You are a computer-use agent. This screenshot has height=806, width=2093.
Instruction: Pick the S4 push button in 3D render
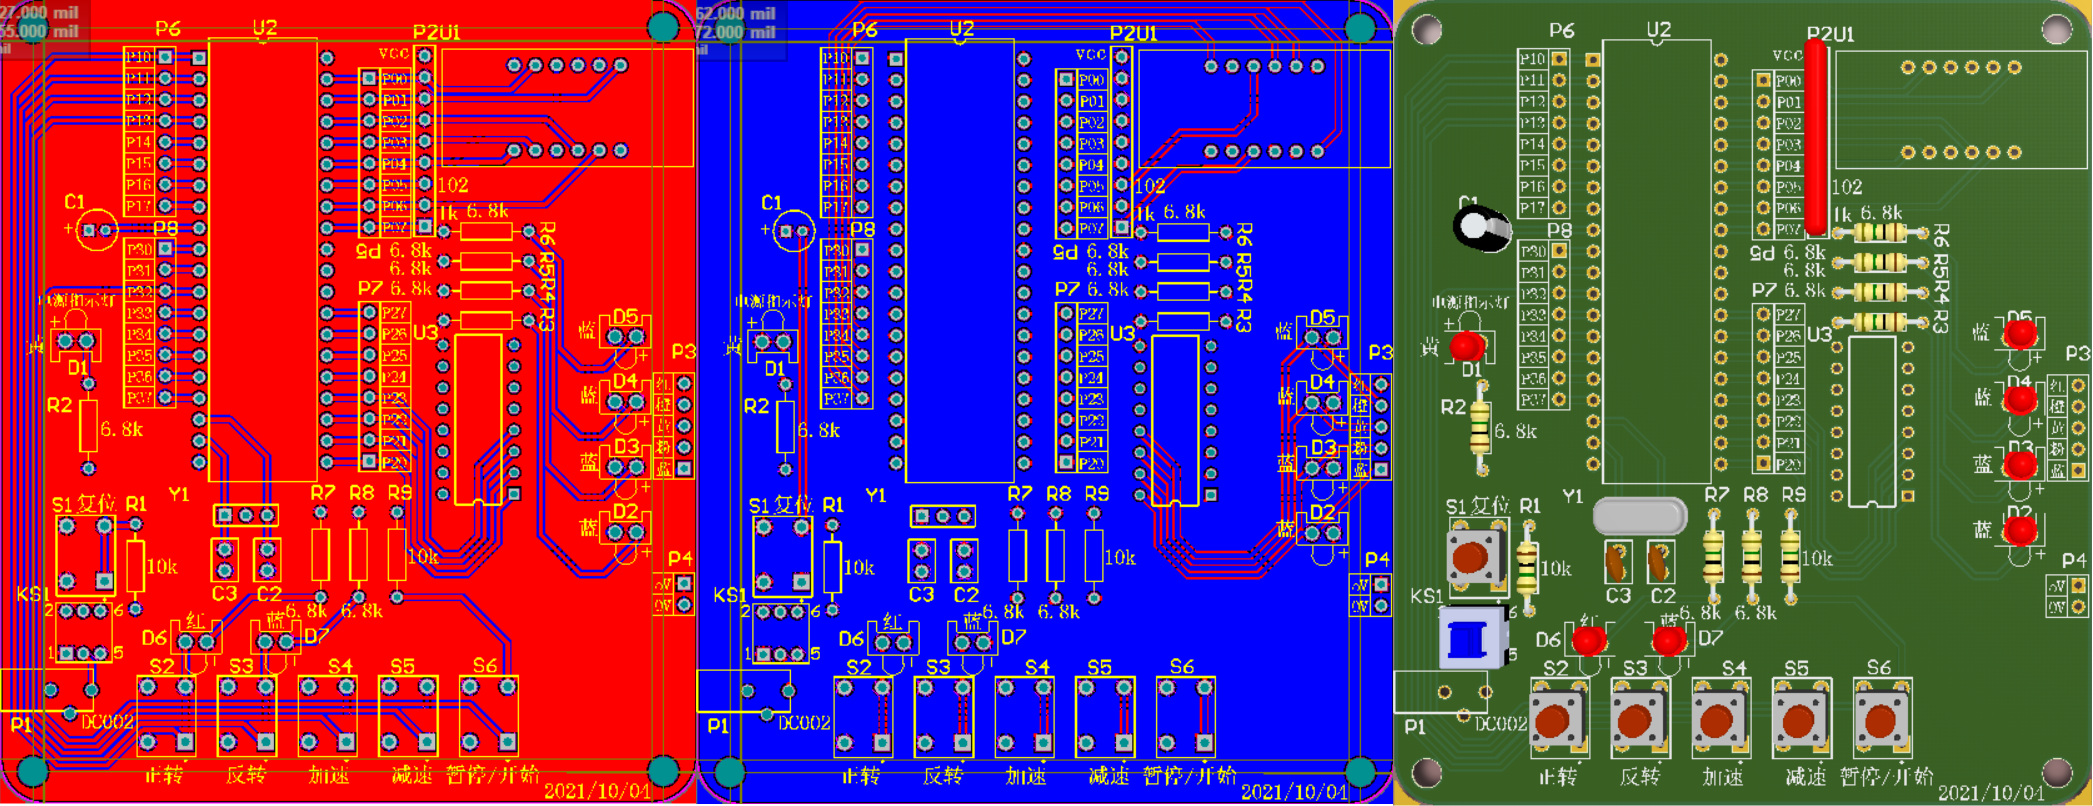coord(1720,719)
